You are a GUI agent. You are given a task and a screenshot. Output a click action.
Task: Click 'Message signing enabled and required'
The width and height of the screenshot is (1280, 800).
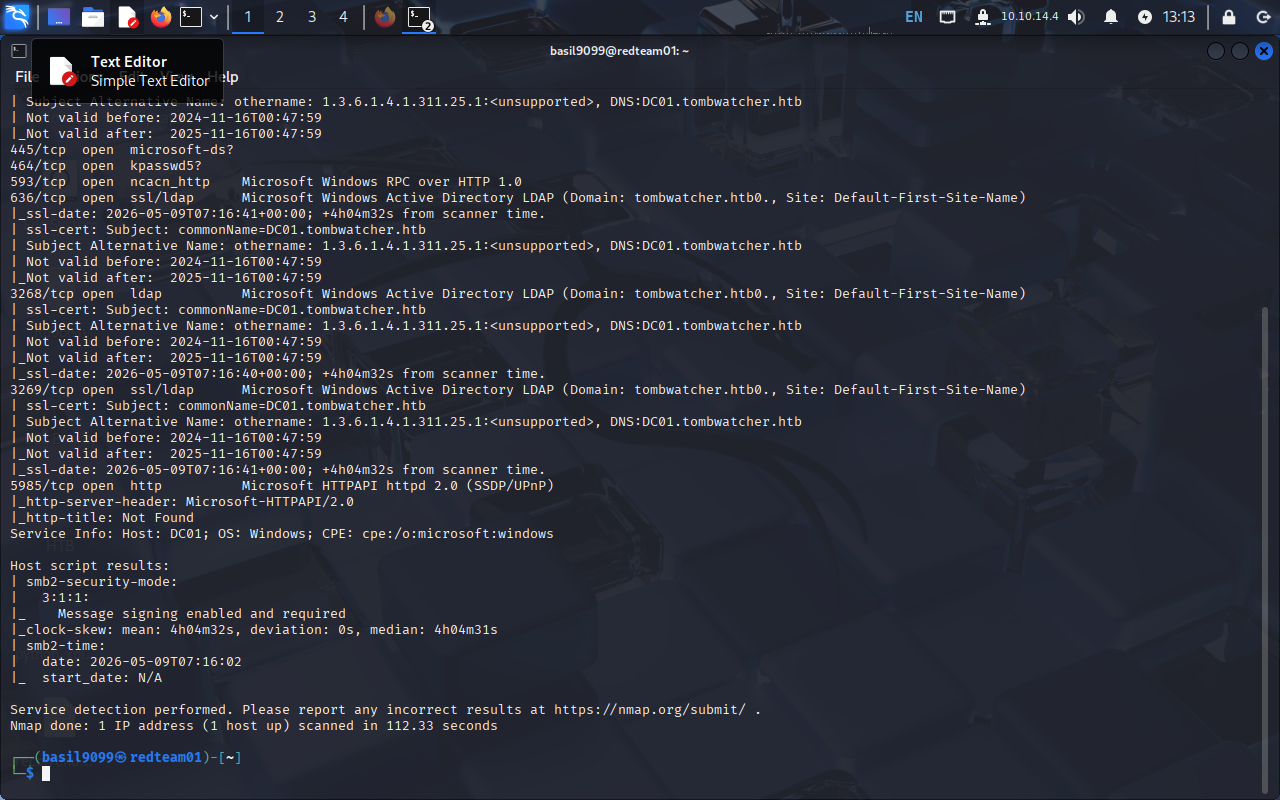[x=202, y=614]
